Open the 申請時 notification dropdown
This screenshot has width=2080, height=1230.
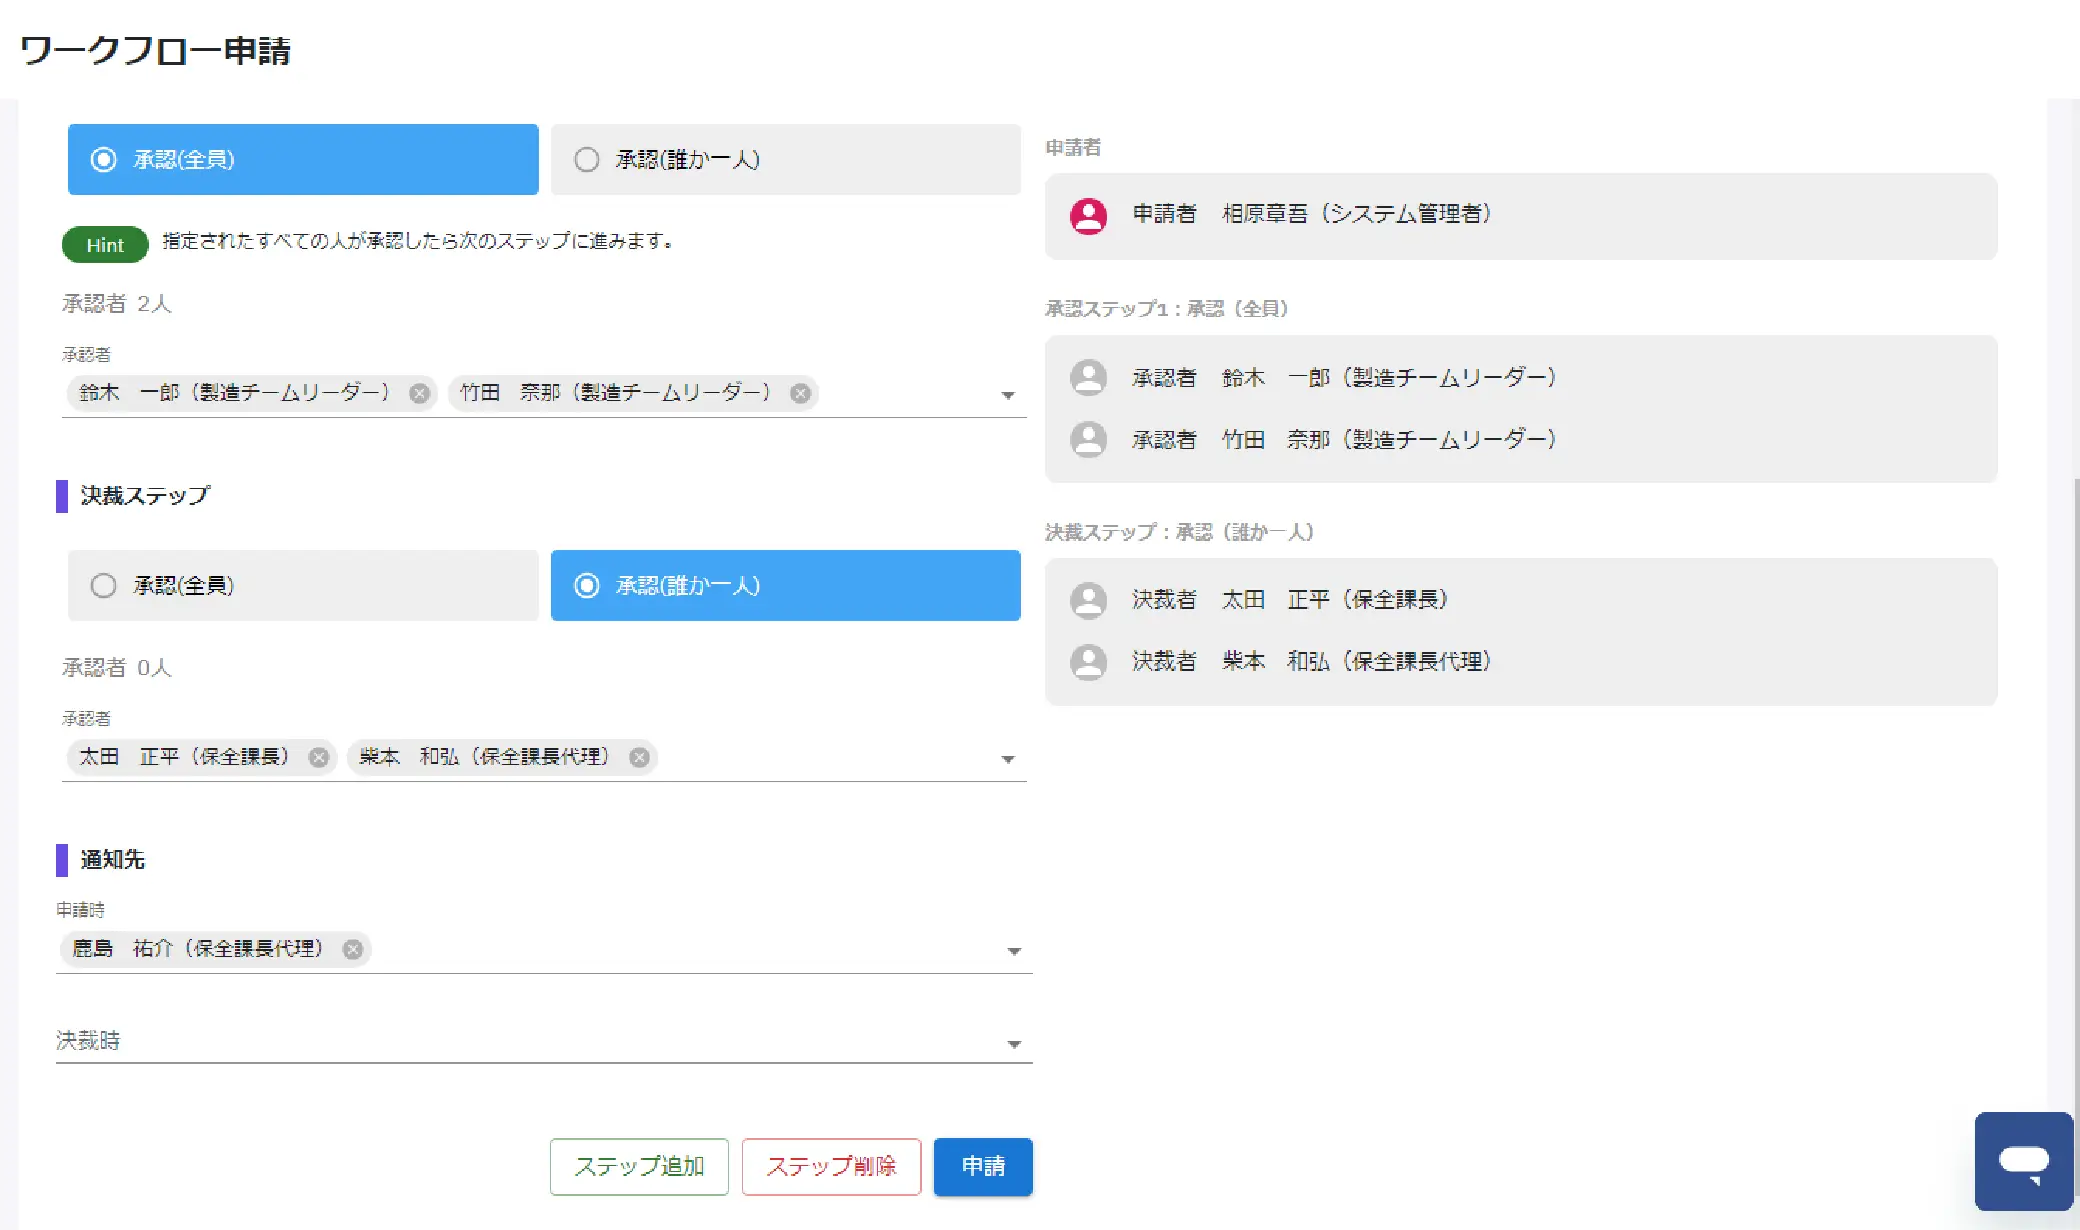(1014, 952)
